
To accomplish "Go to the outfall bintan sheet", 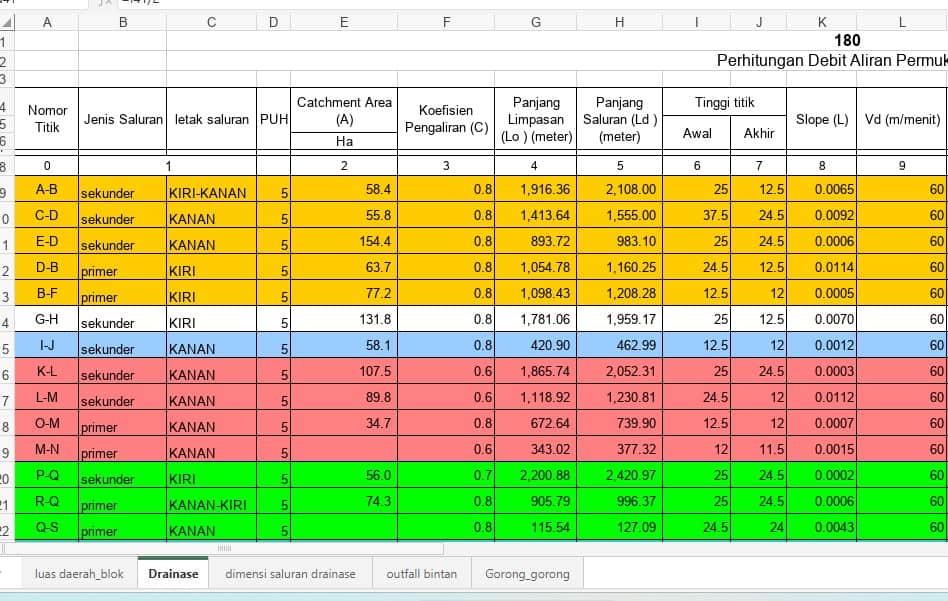I will (421, 573).
